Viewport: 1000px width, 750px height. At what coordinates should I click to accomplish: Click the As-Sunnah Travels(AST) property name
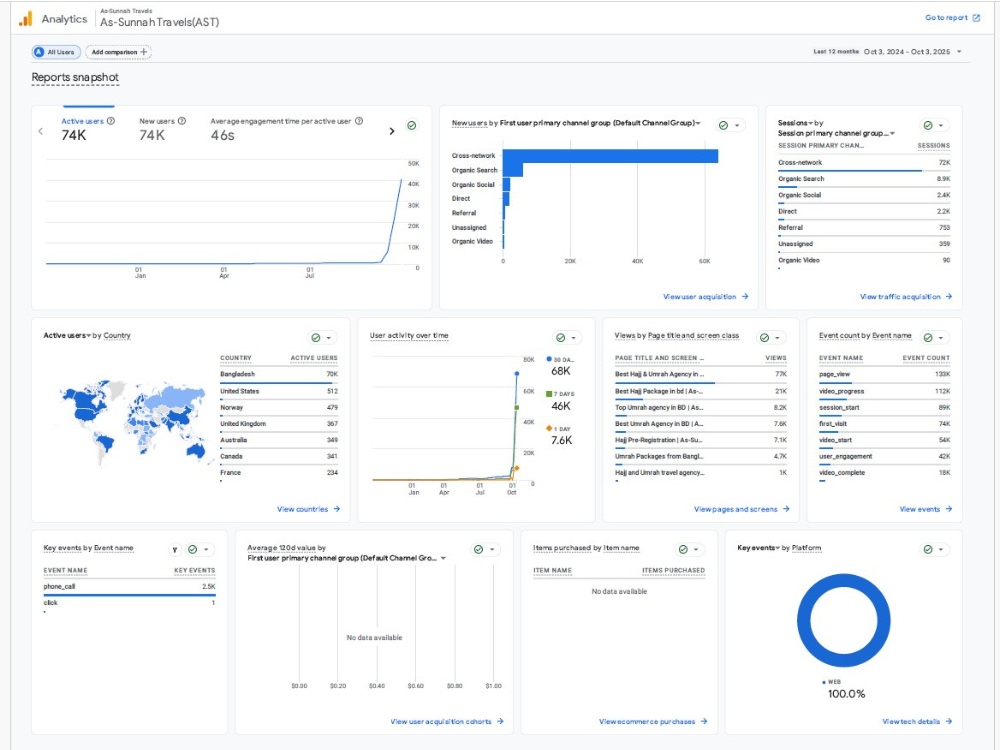159,22
